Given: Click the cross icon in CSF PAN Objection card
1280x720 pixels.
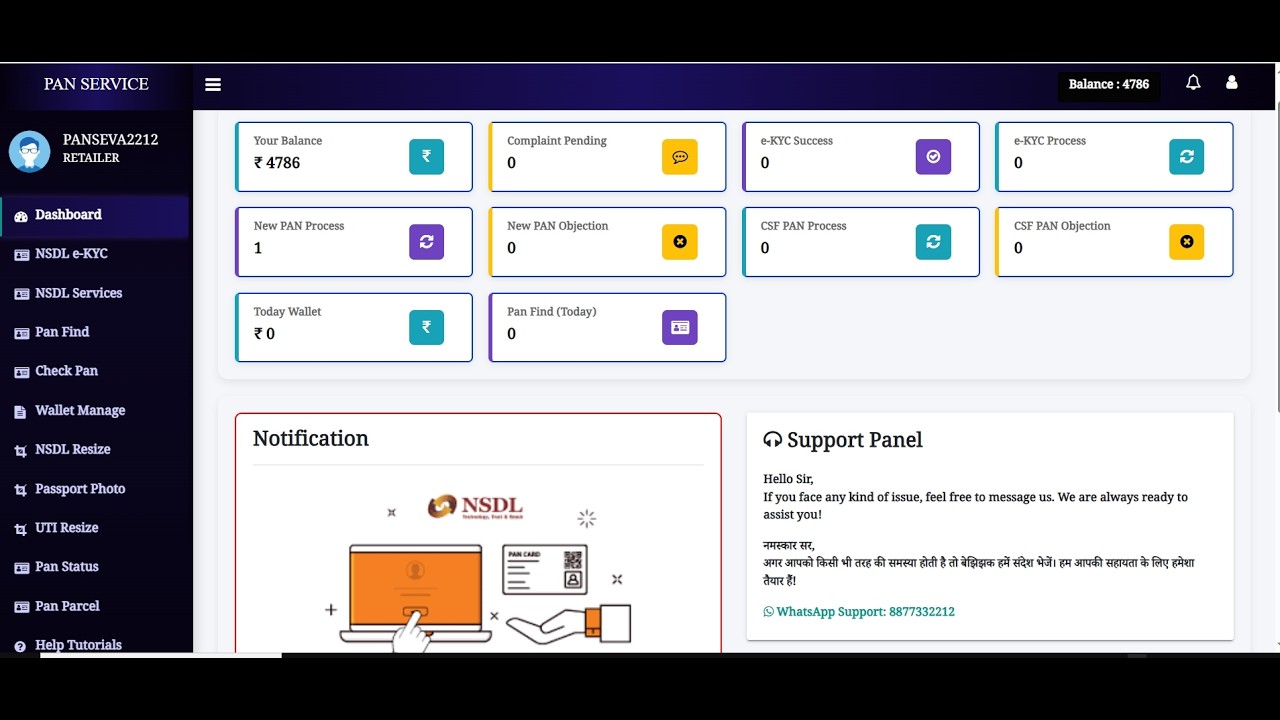Looking at the screenshot, I should tap(1187, 242).
